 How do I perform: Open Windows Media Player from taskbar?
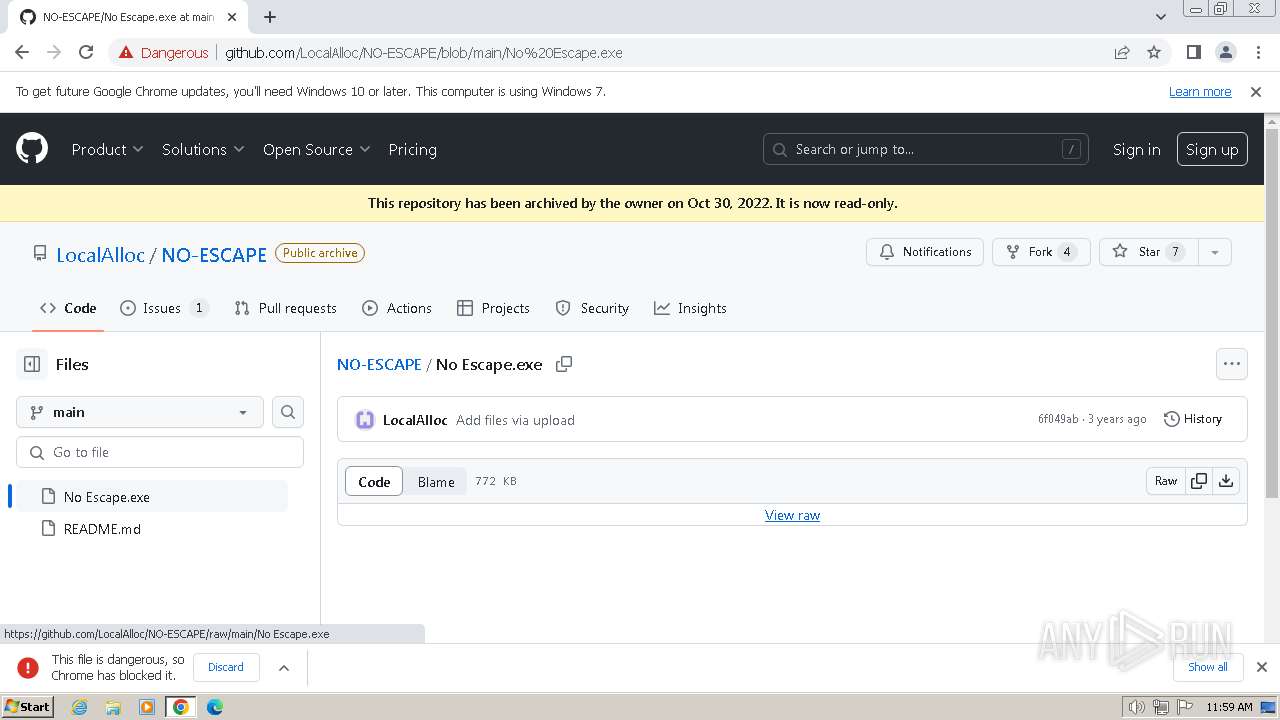click(147, 707)
